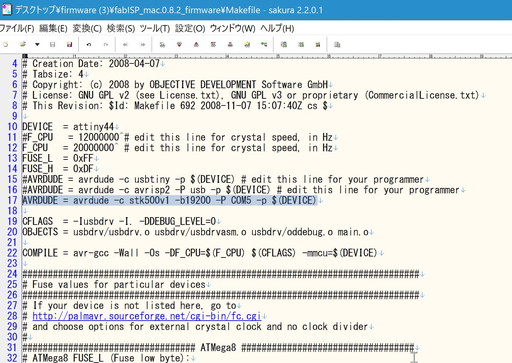
Task: Open the ツール(T) menu
Action: (x=155, y=29)
